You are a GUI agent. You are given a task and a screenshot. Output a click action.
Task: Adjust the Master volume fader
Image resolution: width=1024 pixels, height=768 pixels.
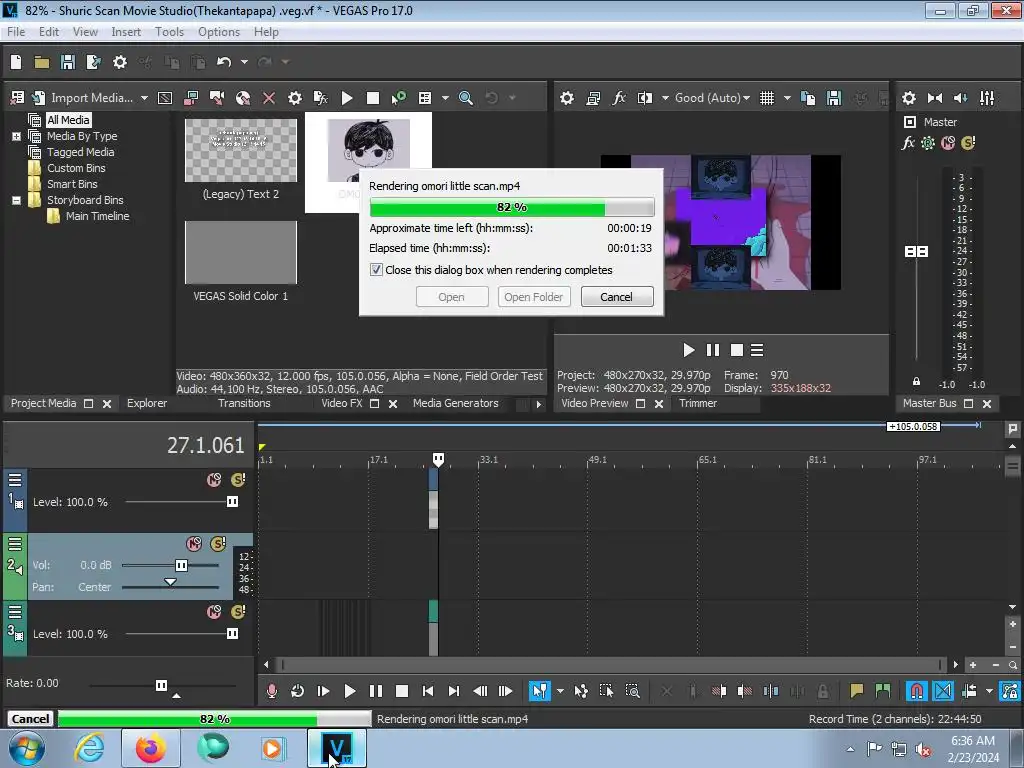point(916,251)
